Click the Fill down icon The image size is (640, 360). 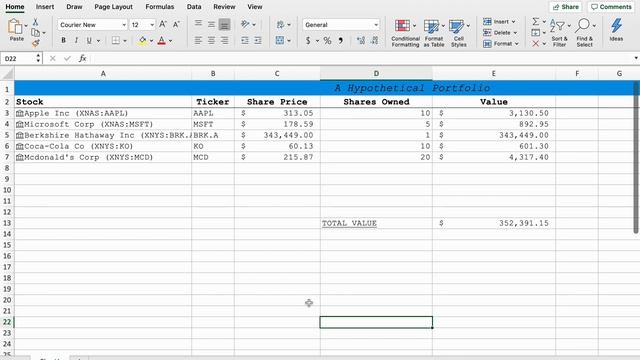(x=536, y=32)
